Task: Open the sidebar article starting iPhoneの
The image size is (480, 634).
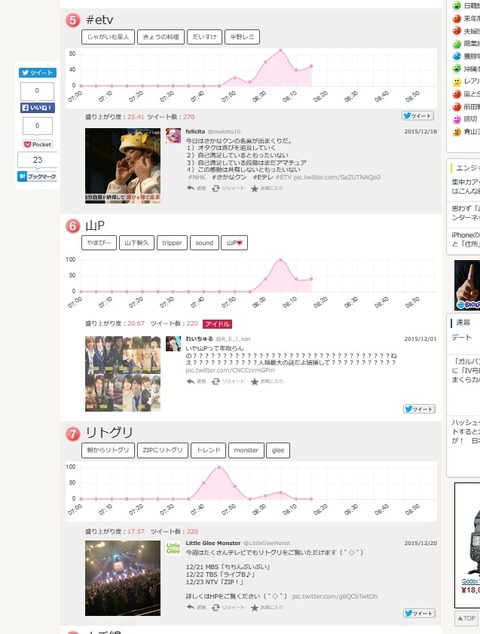Action: pos(466,239)
